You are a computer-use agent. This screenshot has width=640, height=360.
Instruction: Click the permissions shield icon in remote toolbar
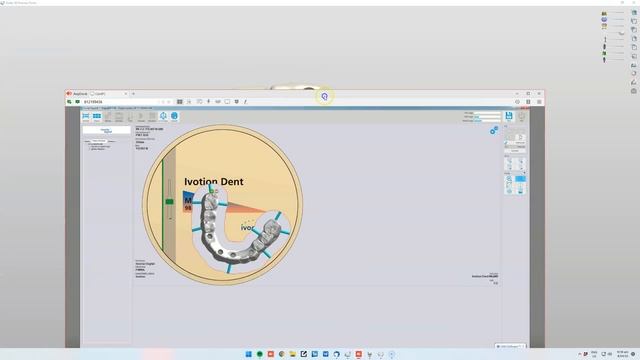[237, 101]
